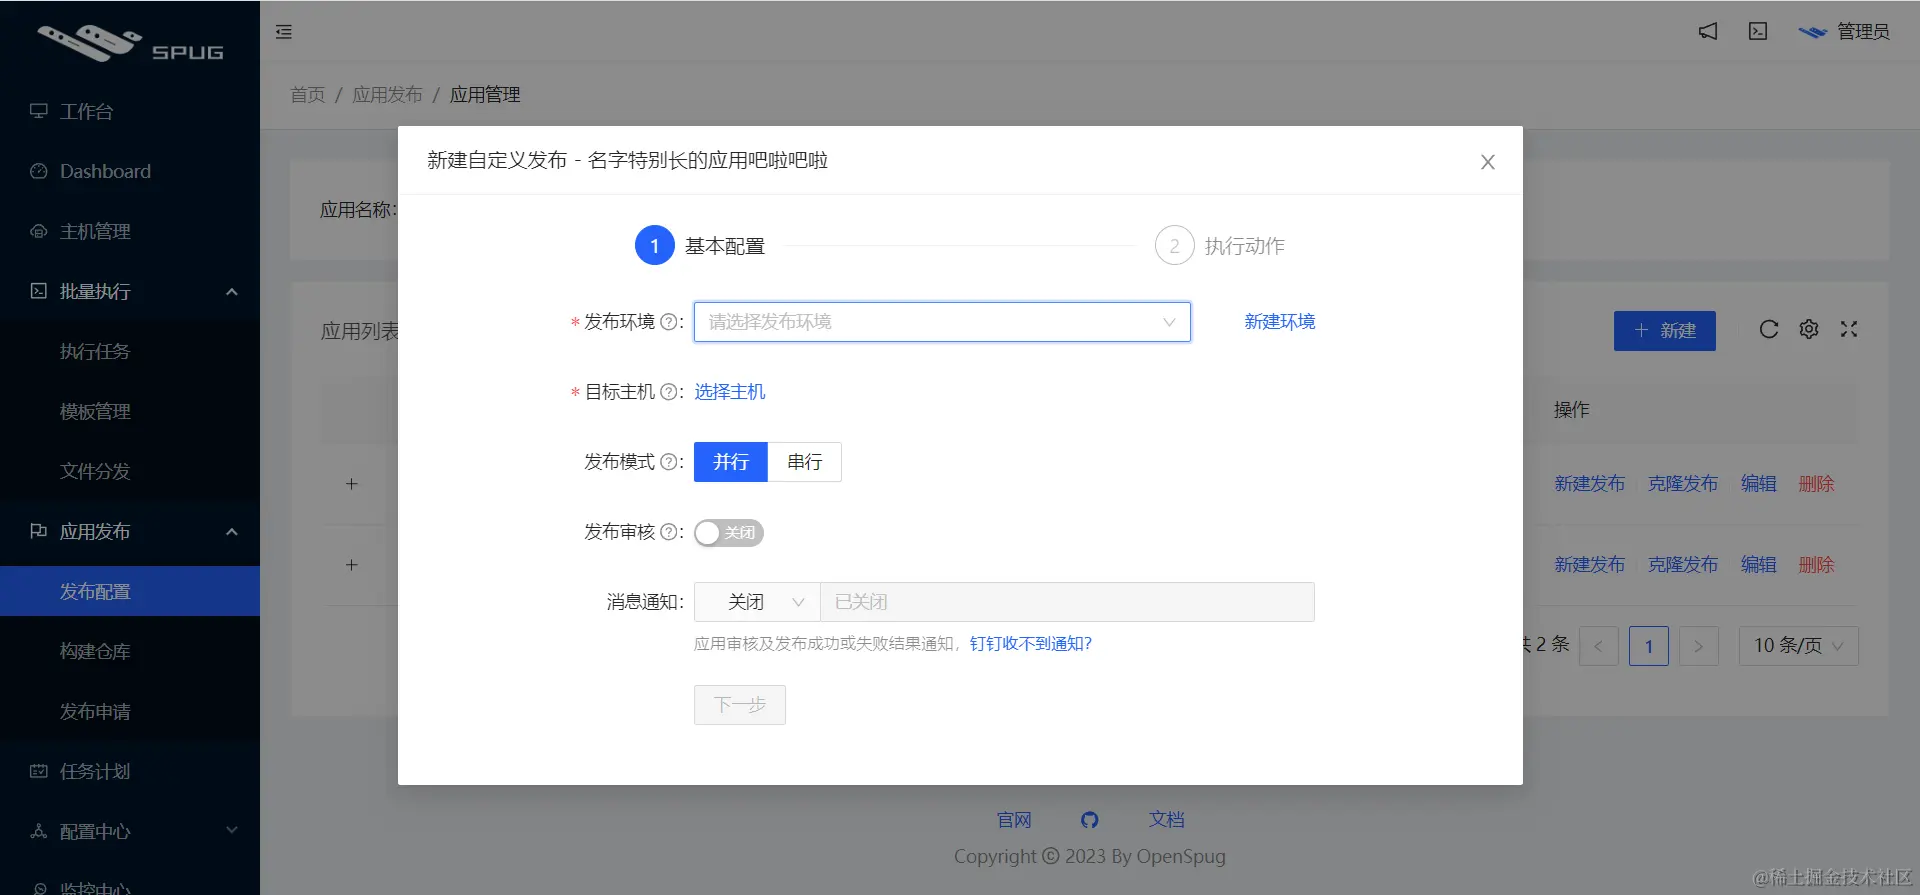Click the 新建 button behind dialog
This screenshot has height=895, width=1920.
pos(1665,331)
